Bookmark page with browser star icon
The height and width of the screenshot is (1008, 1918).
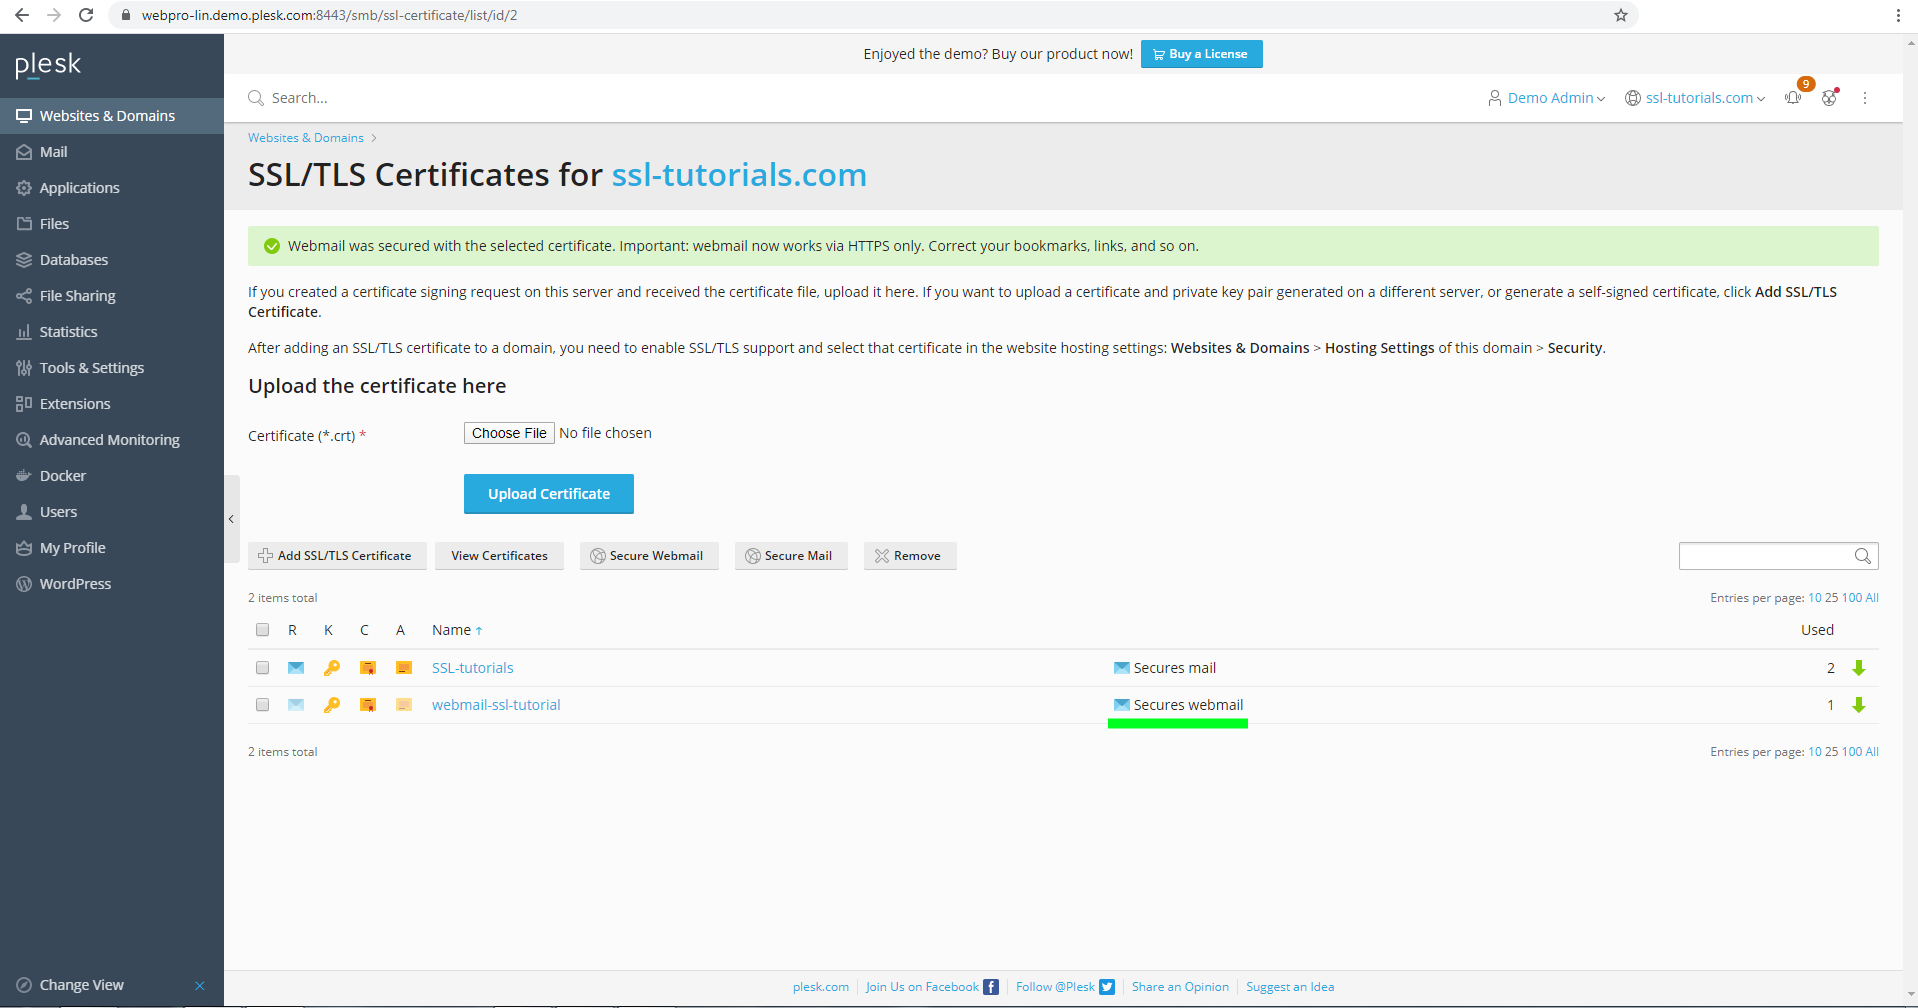coord(1621,15)
